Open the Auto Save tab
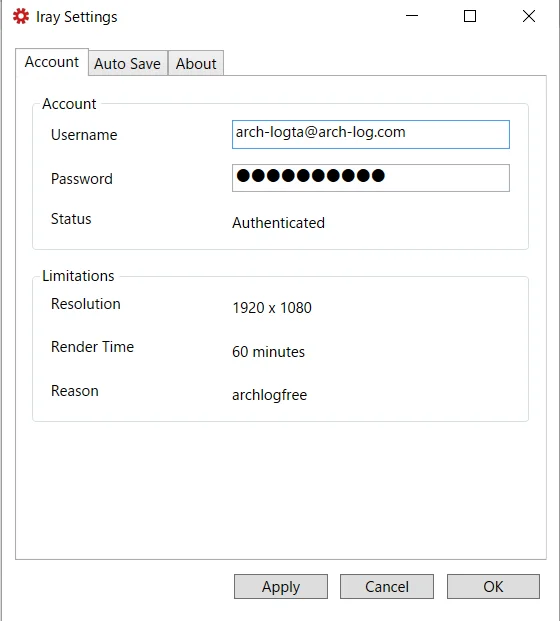Image resolution: width=560 pixels, height=621 pixels. [128, 63]
